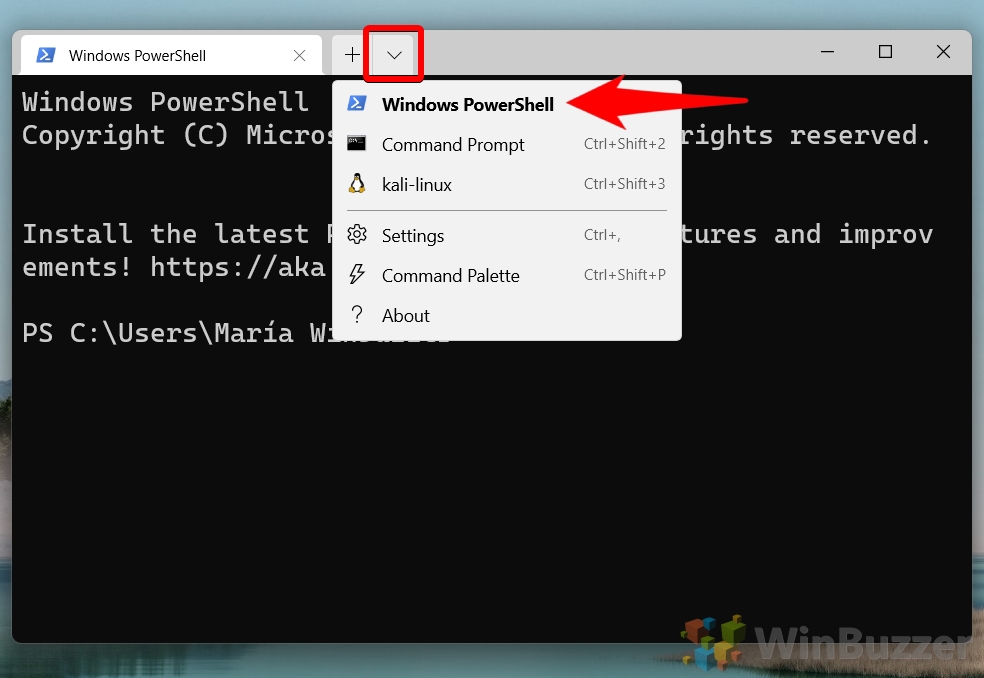Select Windows PowerShell from the dropdown menu
Screen dimensions: 984x678
506,104
